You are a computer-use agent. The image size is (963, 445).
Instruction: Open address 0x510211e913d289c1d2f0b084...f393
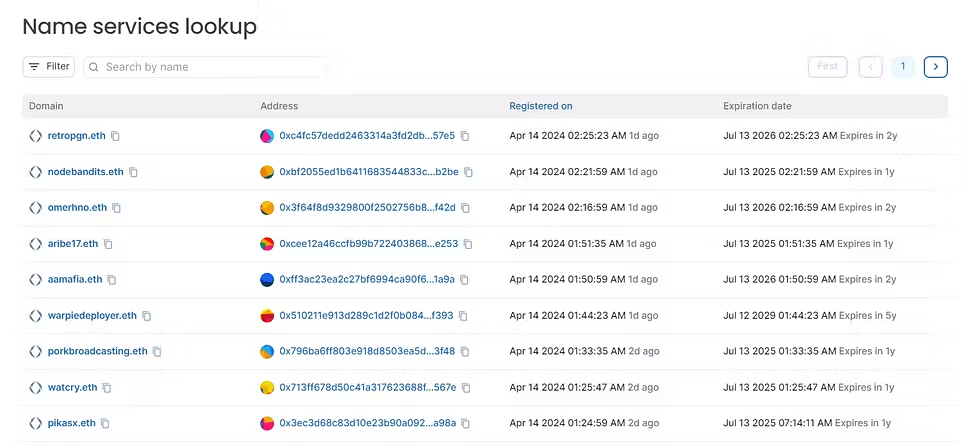pyautogui.click(x=366, y=316)
